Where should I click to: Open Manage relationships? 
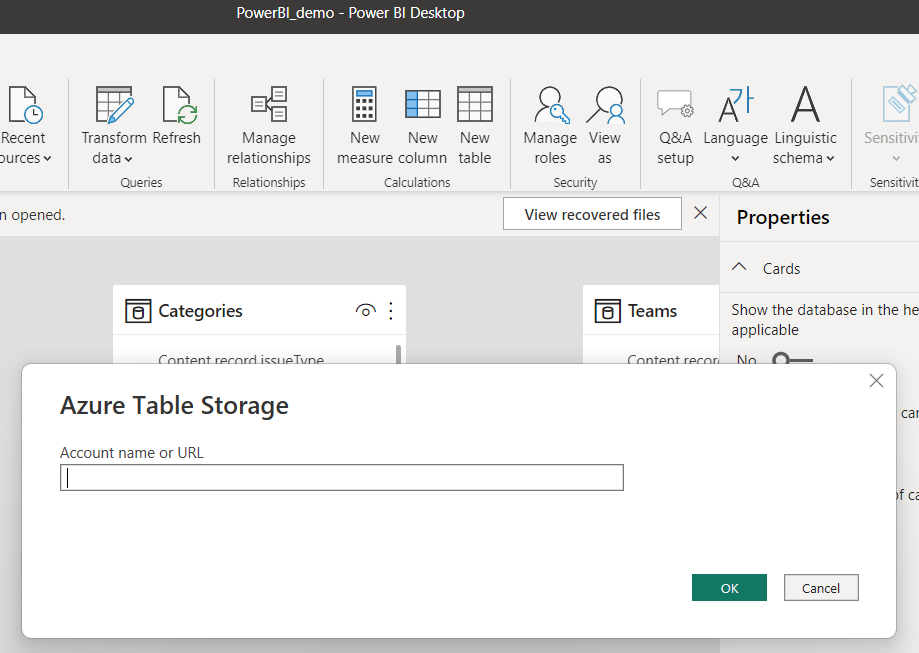click(268, 125)
